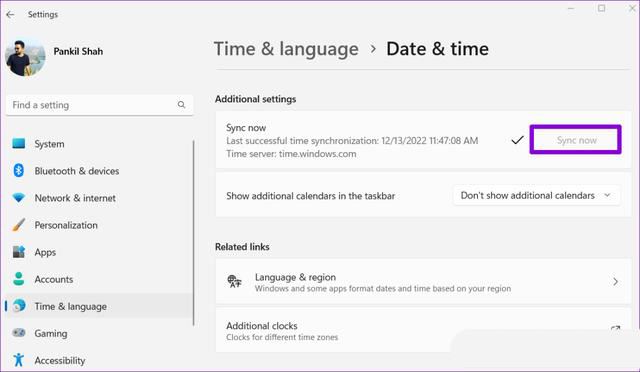640x372 pixels.
Task: Click the search magnifier icon
Action: tap(181, 105)
